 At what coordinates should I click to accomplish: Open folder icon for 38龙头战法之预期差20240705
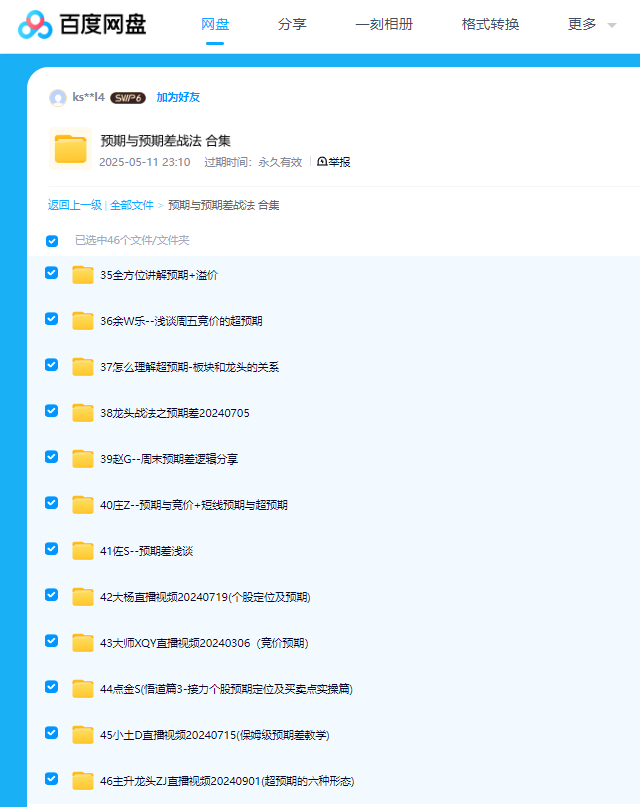pyautogui.click(x=83, y=413)
